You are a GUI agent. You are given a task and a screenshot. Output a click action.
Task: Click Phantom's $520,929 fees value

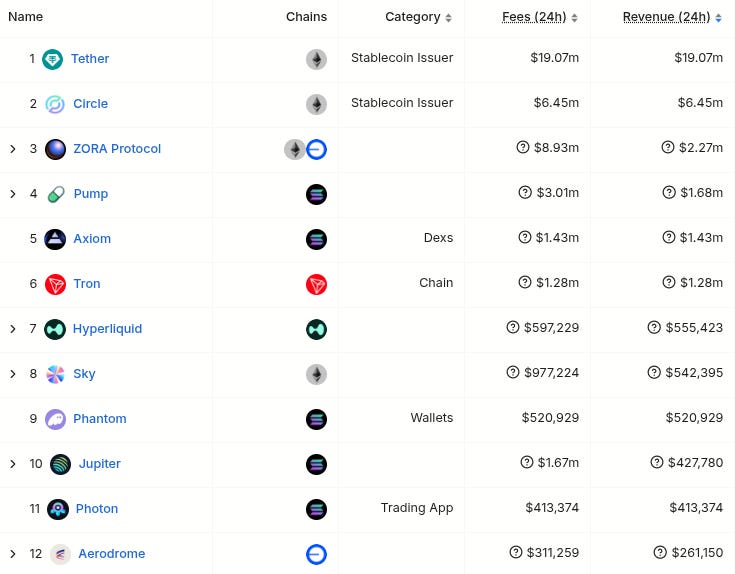tap(550, 417)
